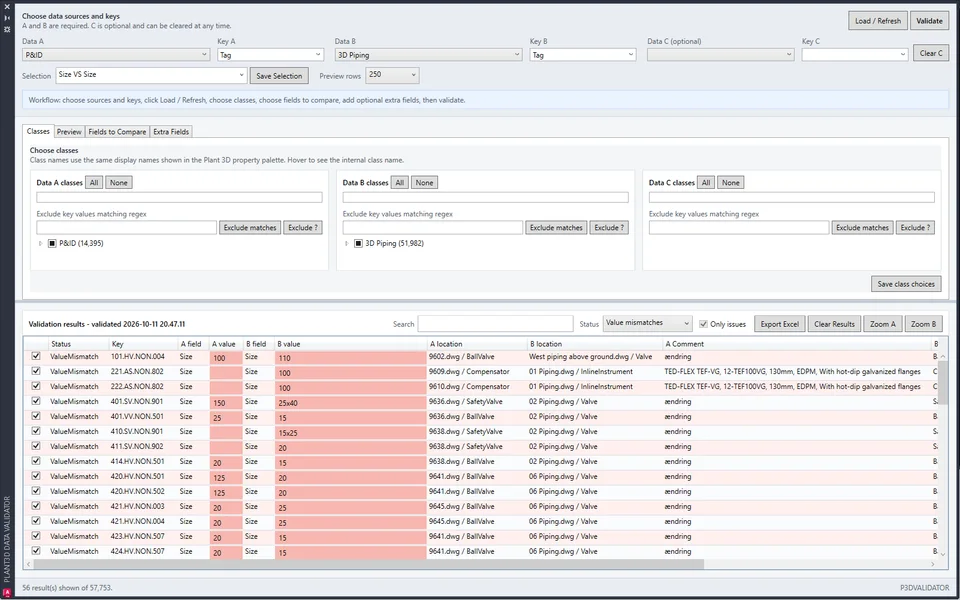Uncheck row 410.SV.NON.901 checkbox
Image resolution: width=960 pixels, height=600 pixels.
point(36,431)
